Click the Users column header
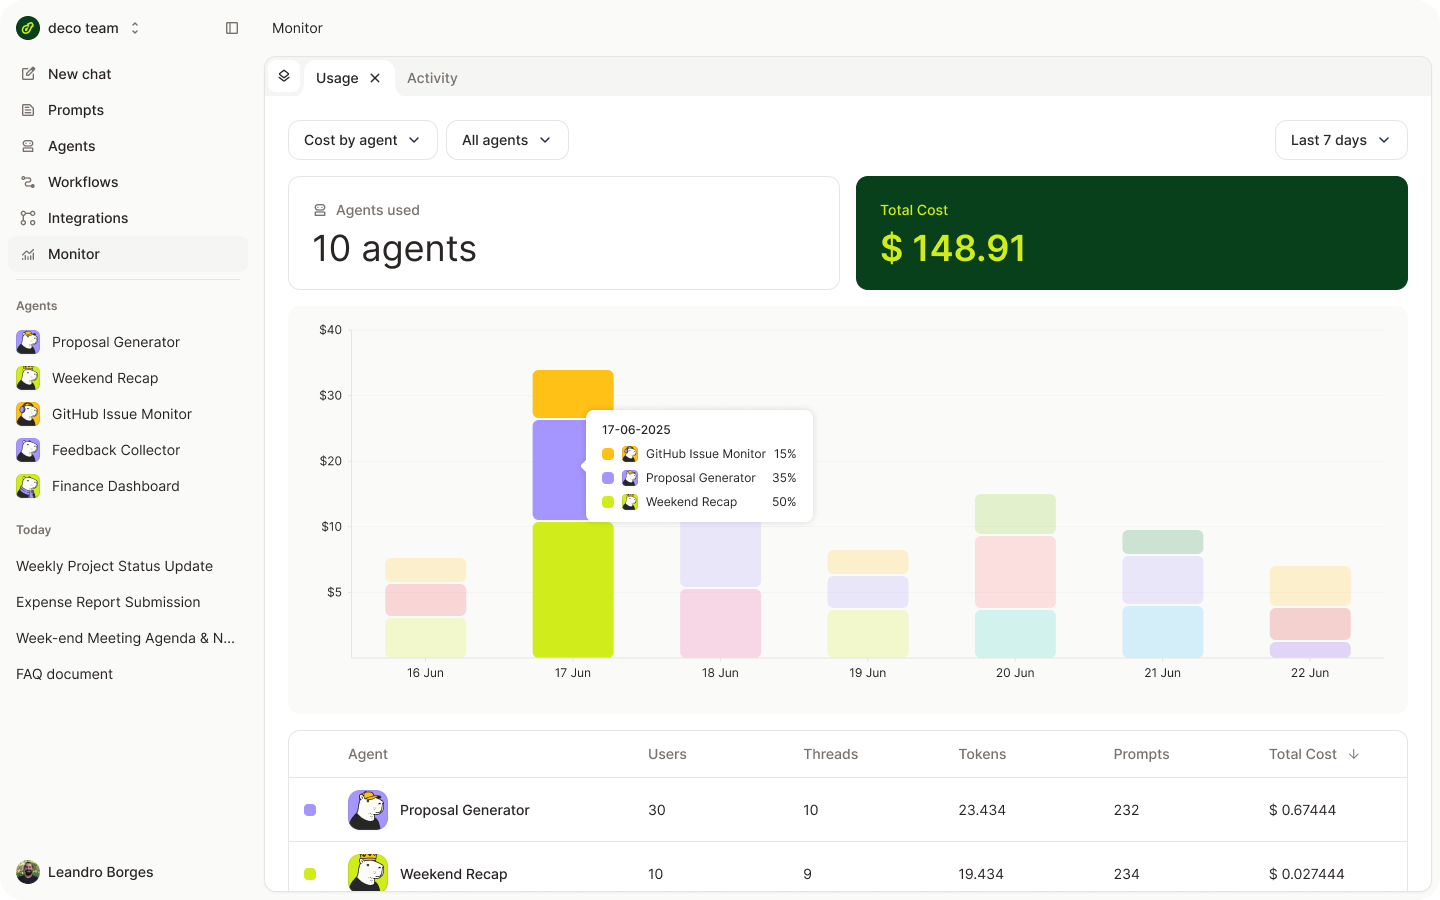1440x900 pixels. [667, 754]
